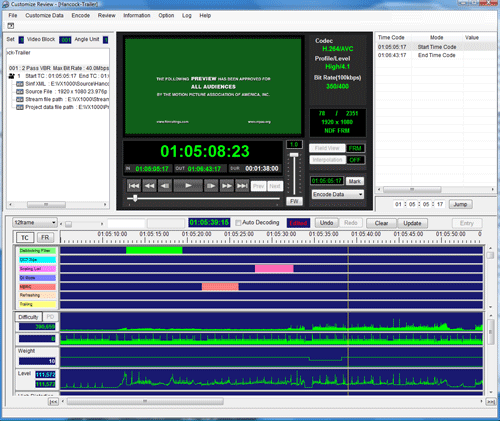Select the Start Time Code row

(x=436, y=47)
